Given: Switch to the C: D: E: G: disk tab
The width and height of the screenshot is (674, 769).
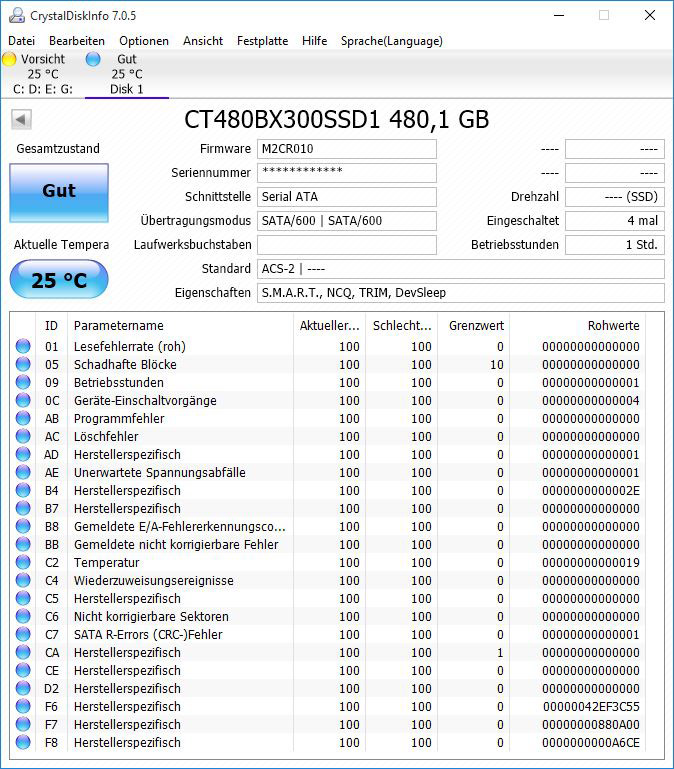Looking at the screenshot, I should pos(42,74).
